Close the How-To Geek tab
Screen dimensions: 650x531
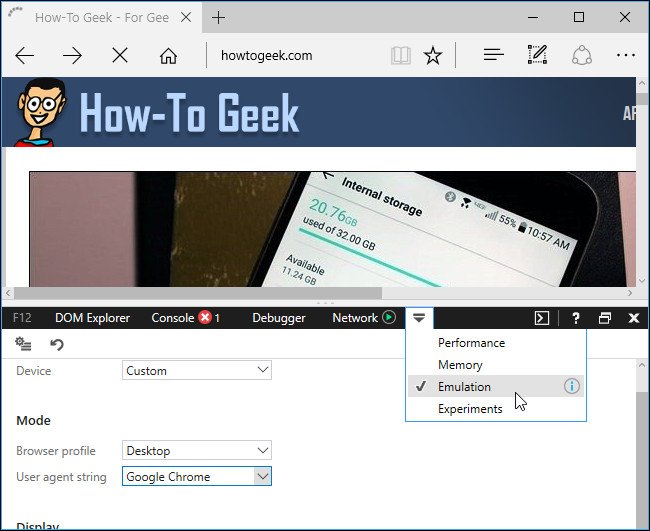point(186,17)
